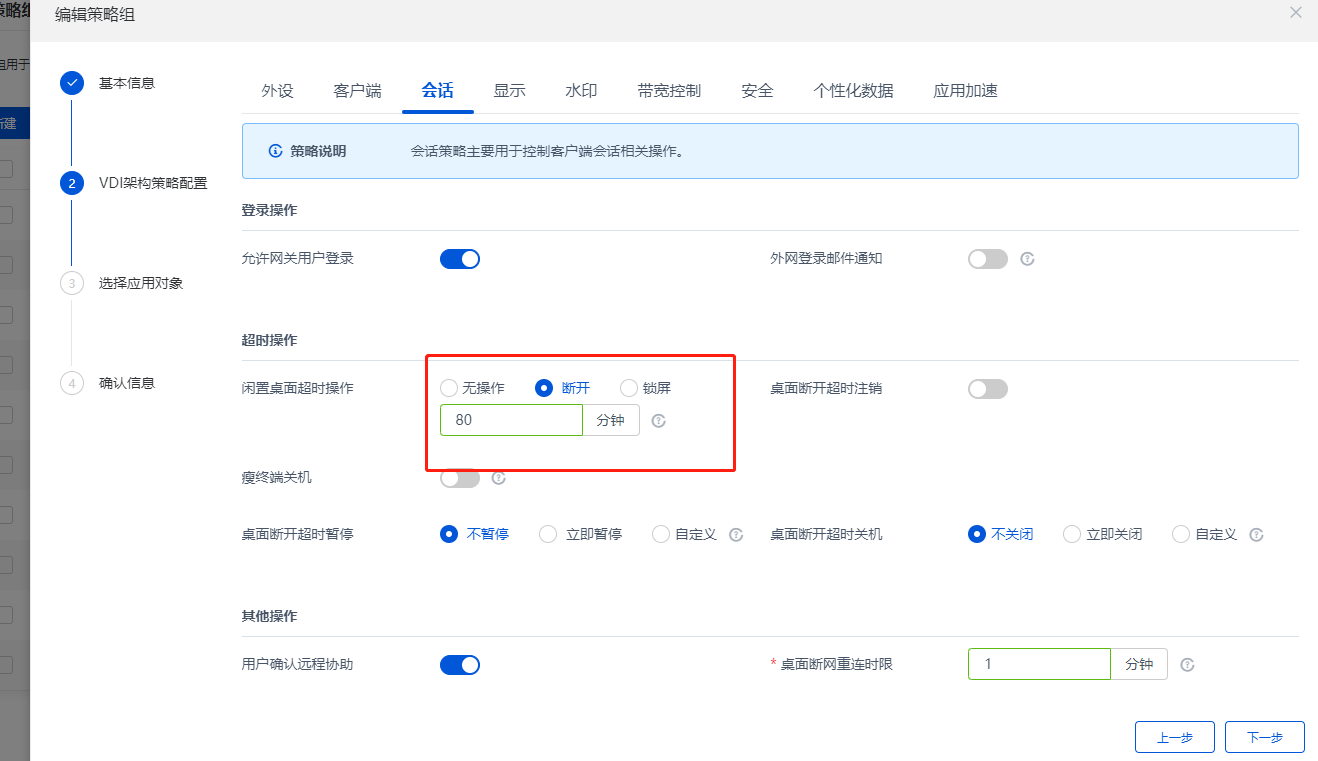Click the 策略说明 info icon

pos(276,151)
